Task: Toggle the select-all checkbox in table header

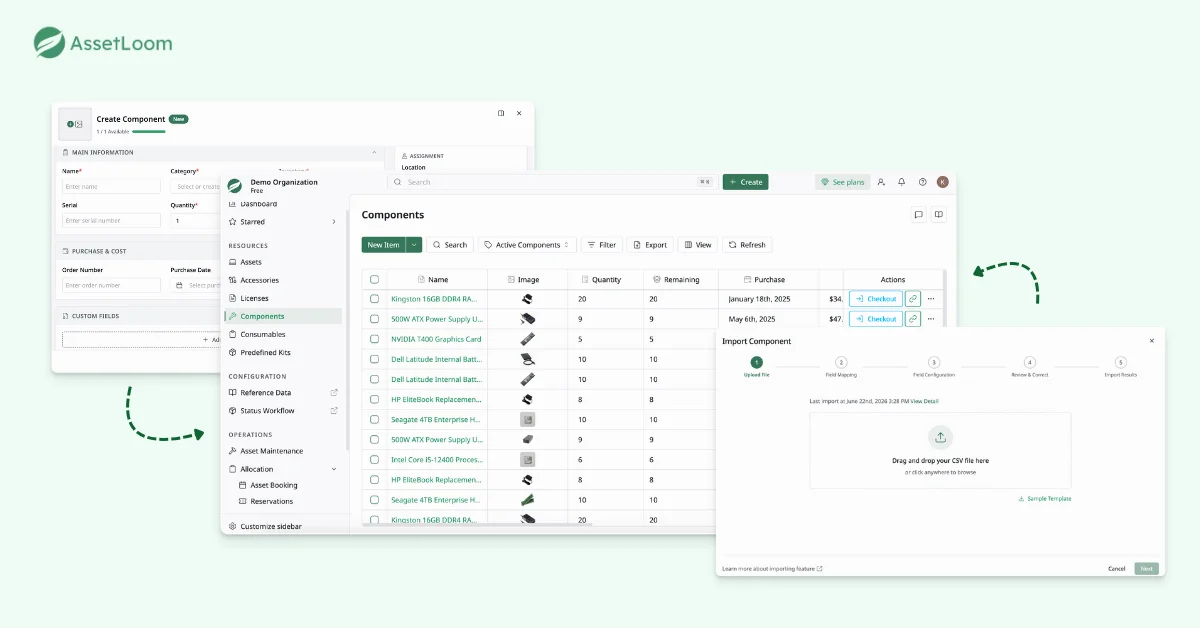Action: click(374, 280)
